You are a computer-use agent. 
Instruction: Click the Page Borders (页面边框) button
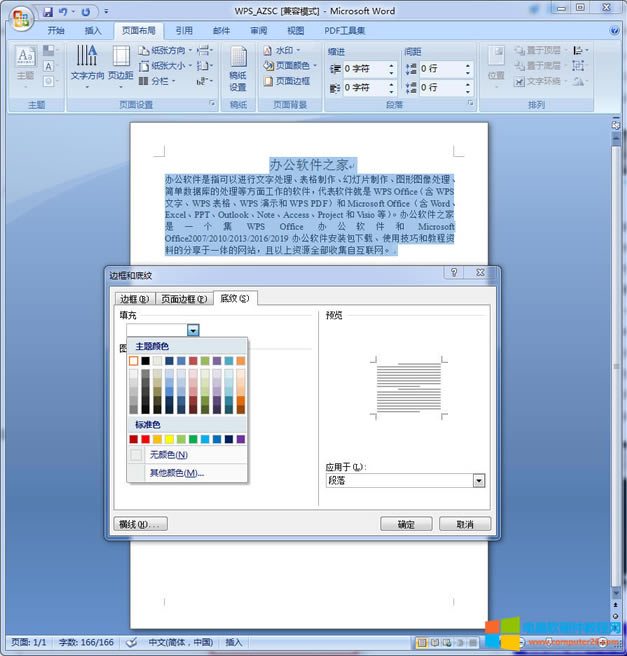287,81
